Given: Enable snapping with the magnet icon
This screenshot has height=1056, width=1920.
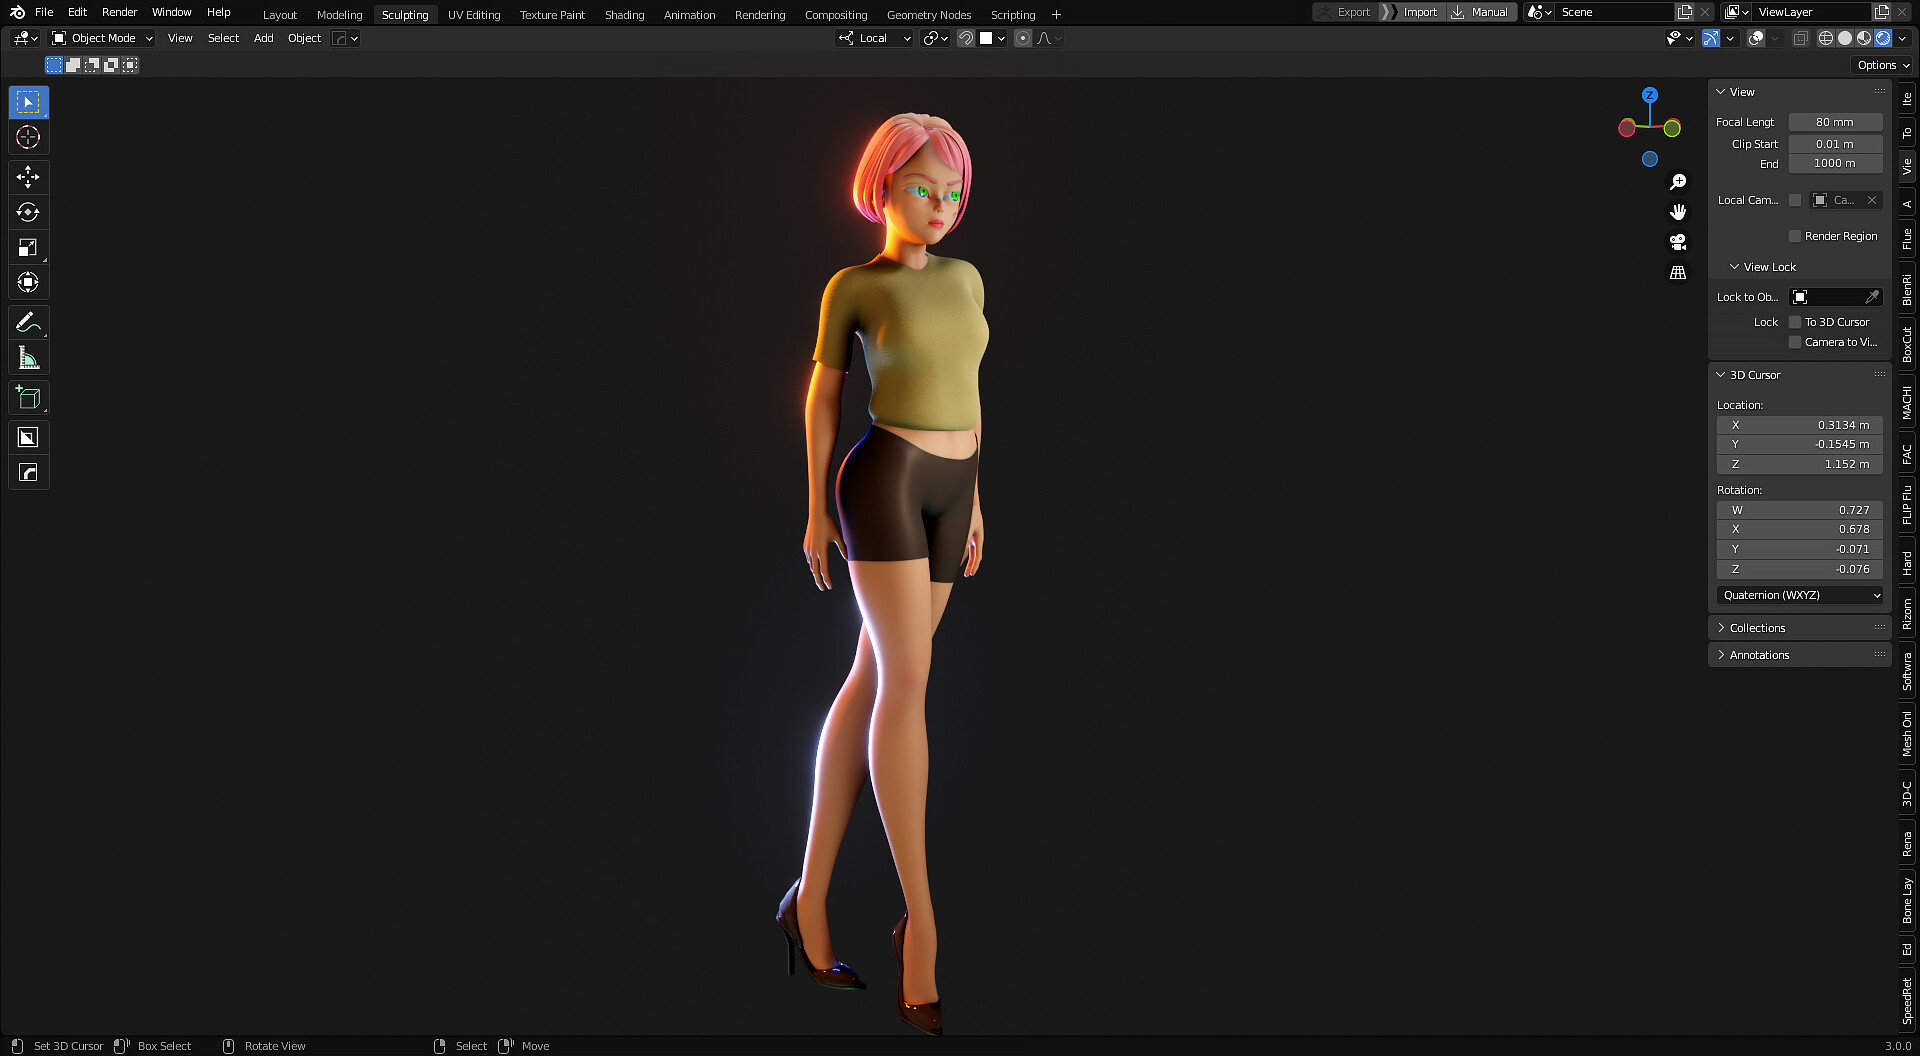Looking at the screenshot, I should point(966,38).
